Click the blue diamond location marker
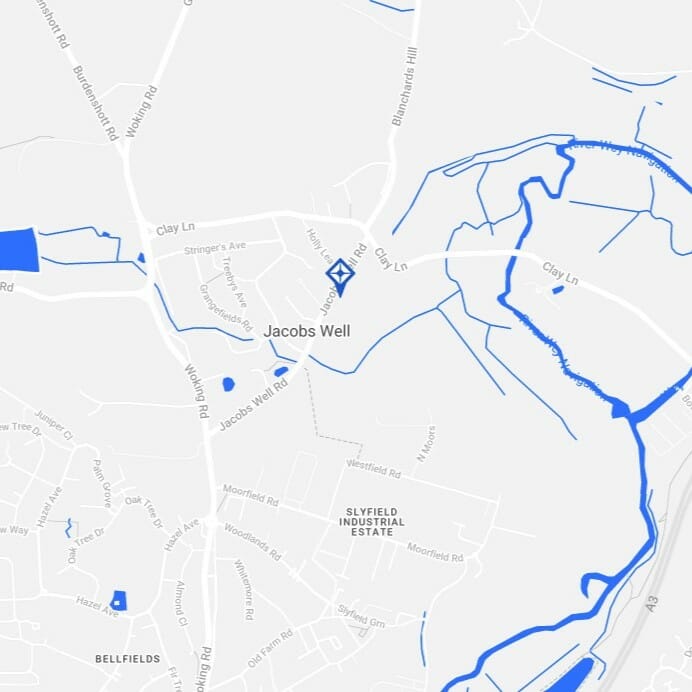 (x=340, y=277)
